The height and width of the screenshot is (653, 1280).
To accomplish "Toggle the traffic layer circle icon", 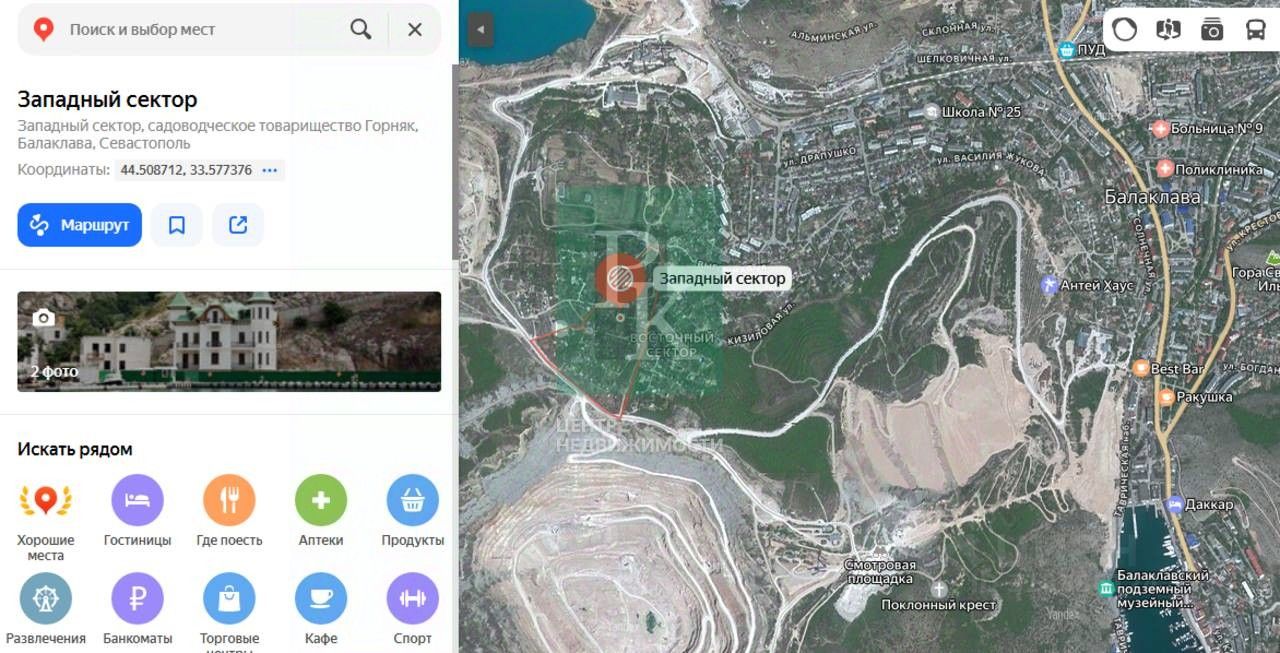I will pyautogui.click(x=1125, y=29).
